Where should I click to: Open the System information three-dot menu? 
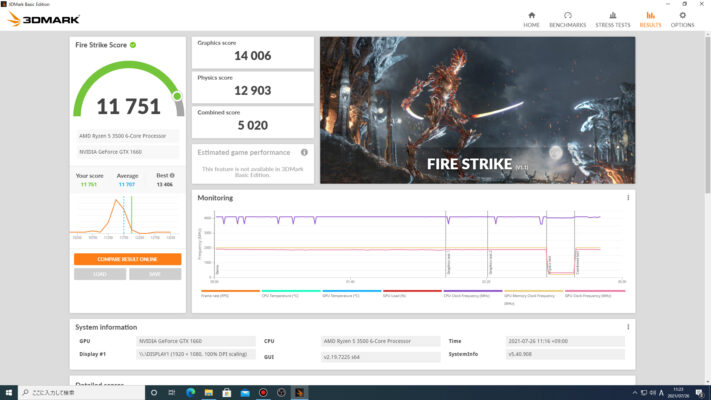click(x=628, y=327)
